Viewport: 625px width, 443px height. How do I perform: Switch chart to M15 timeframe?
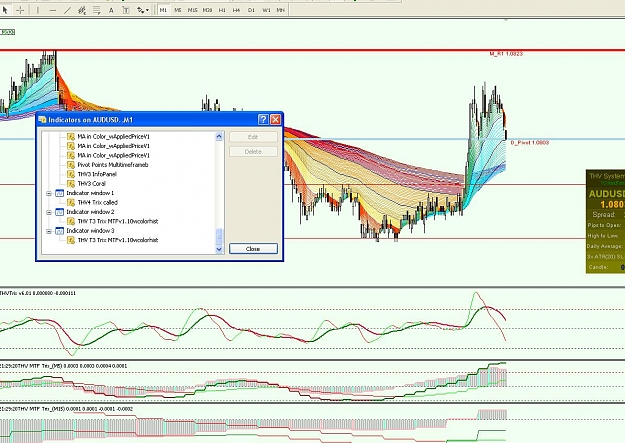tap(193, 10)
